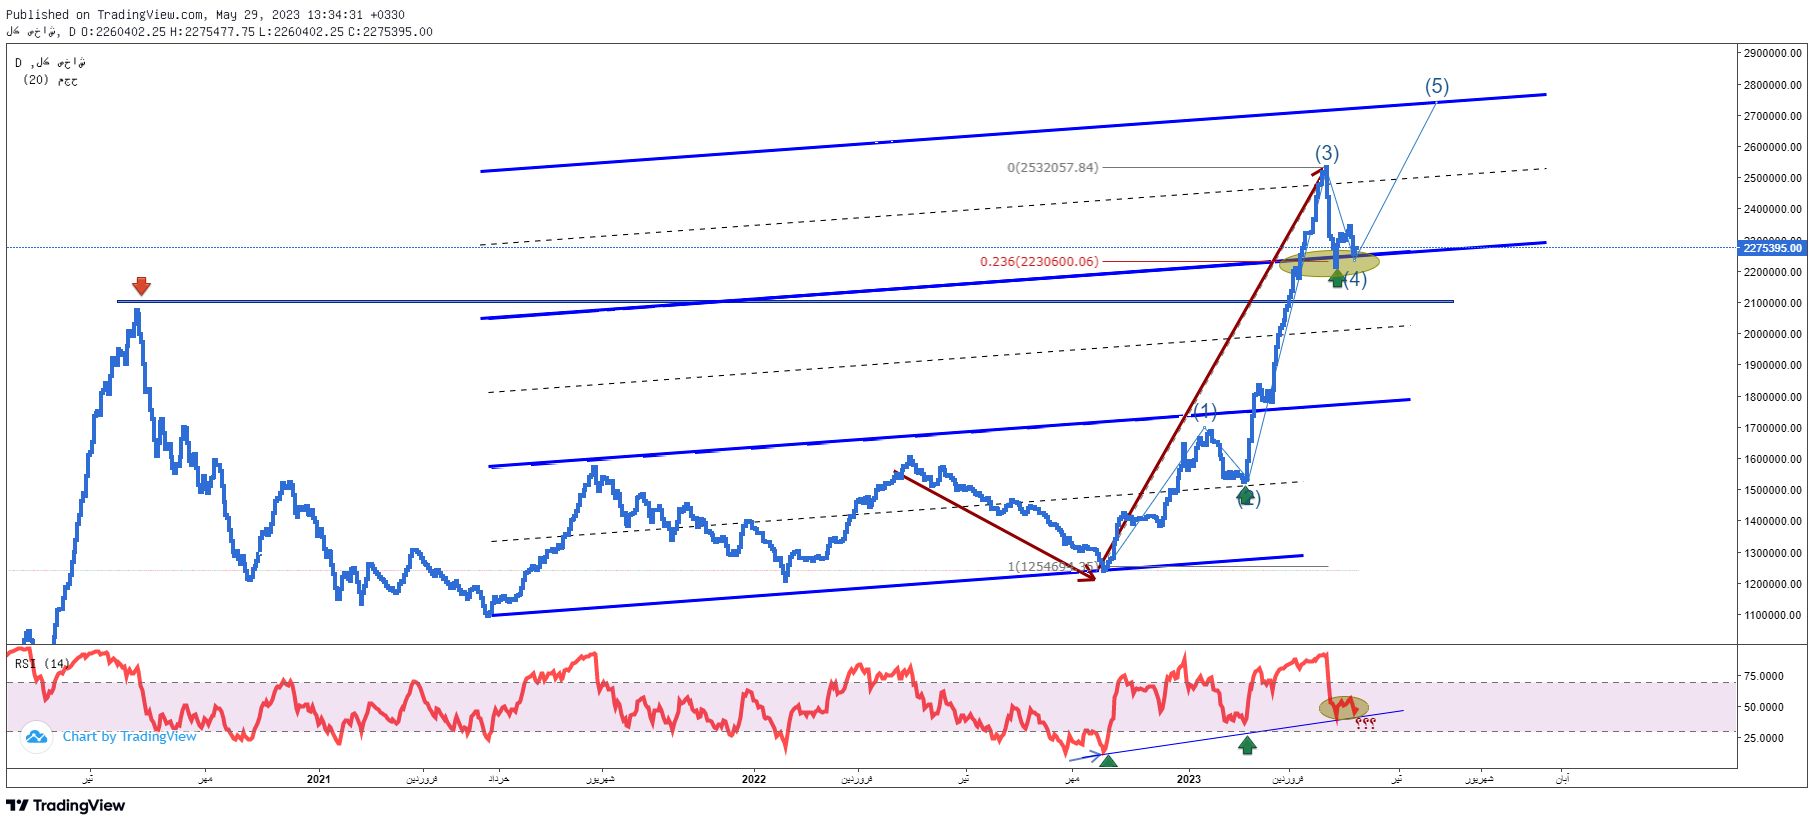Click the yellow ellipse highlight in RSI panel
The width and height of the screenshot is (1814, 824).
tap(1343, 708)
